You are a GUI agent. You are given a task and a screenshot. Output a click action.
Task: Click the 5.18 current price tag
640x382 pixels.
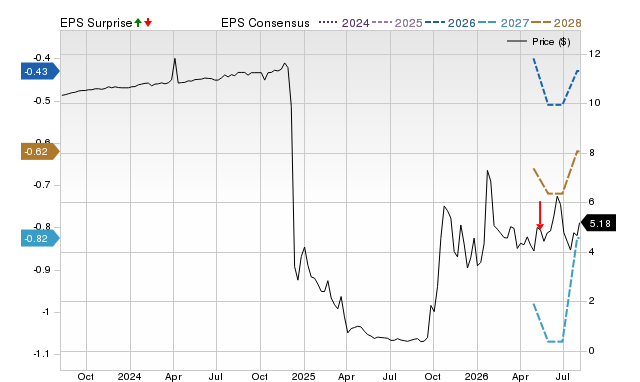[598, 223]
